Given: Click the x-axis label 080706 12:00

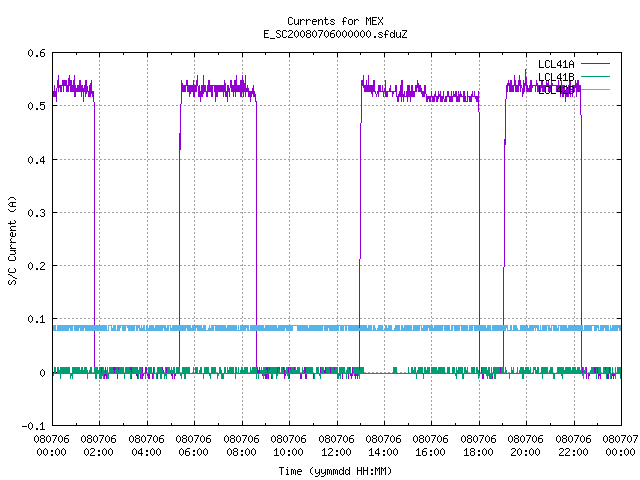Looking at the screenshot, I should pos(336,446).
